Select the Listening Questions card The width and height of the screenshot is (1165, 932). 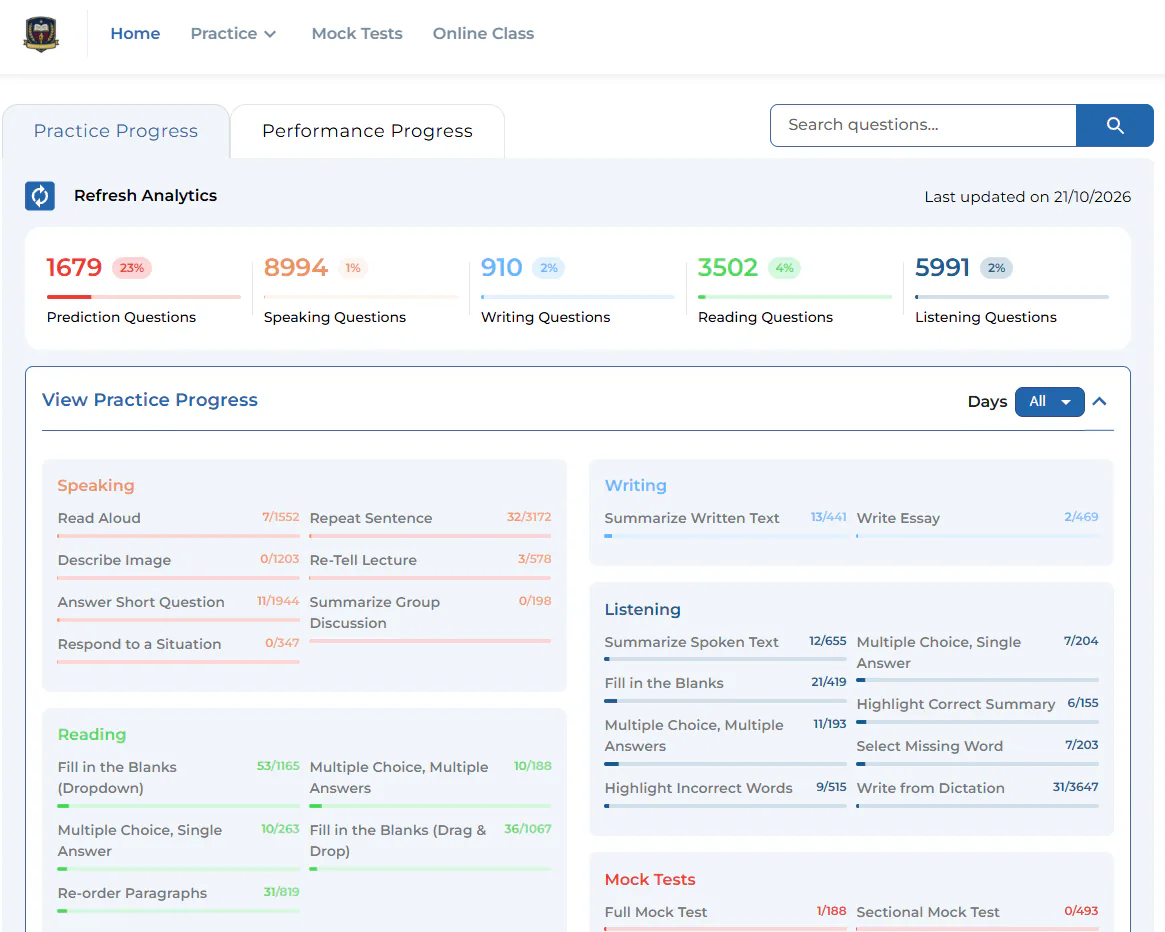[1012, 289]
